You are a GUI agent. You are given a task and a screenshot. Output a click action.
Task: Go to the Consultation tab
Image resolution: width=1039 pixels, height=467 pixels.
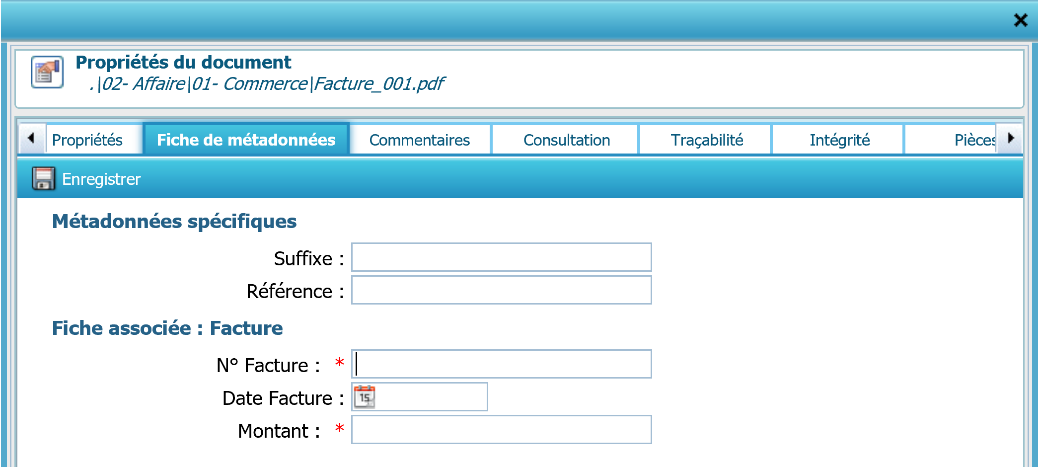click(566, 140)
